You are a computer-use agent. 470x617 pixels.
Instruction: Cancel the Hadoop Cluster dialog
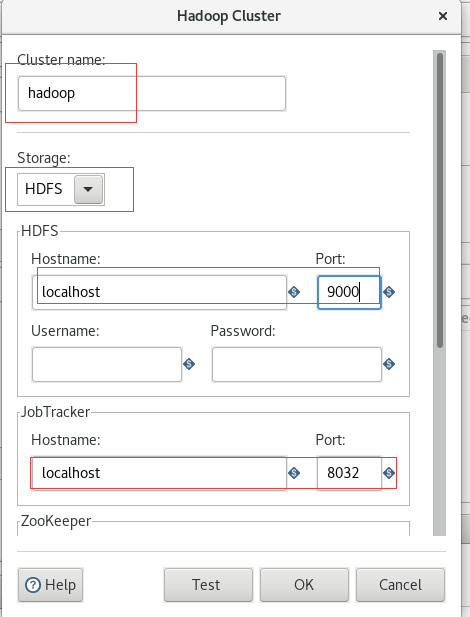[x=400, y=585]
